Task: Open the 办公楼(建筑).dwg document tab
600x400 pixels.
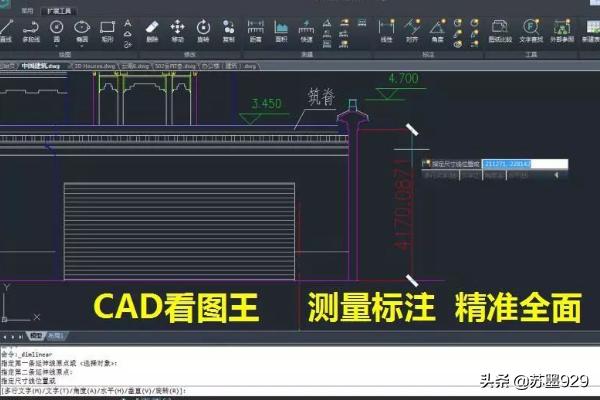Action: coord(229,66)
